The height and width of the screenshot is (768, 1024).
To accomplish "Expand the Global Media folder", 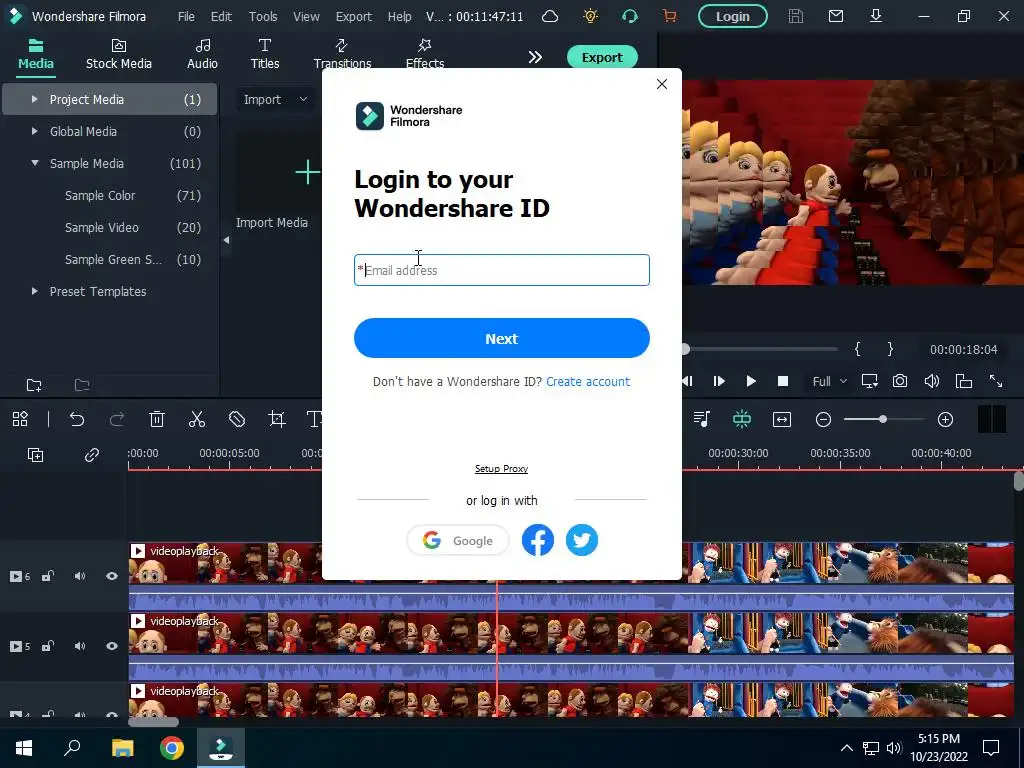I will [x=35, y=131].
